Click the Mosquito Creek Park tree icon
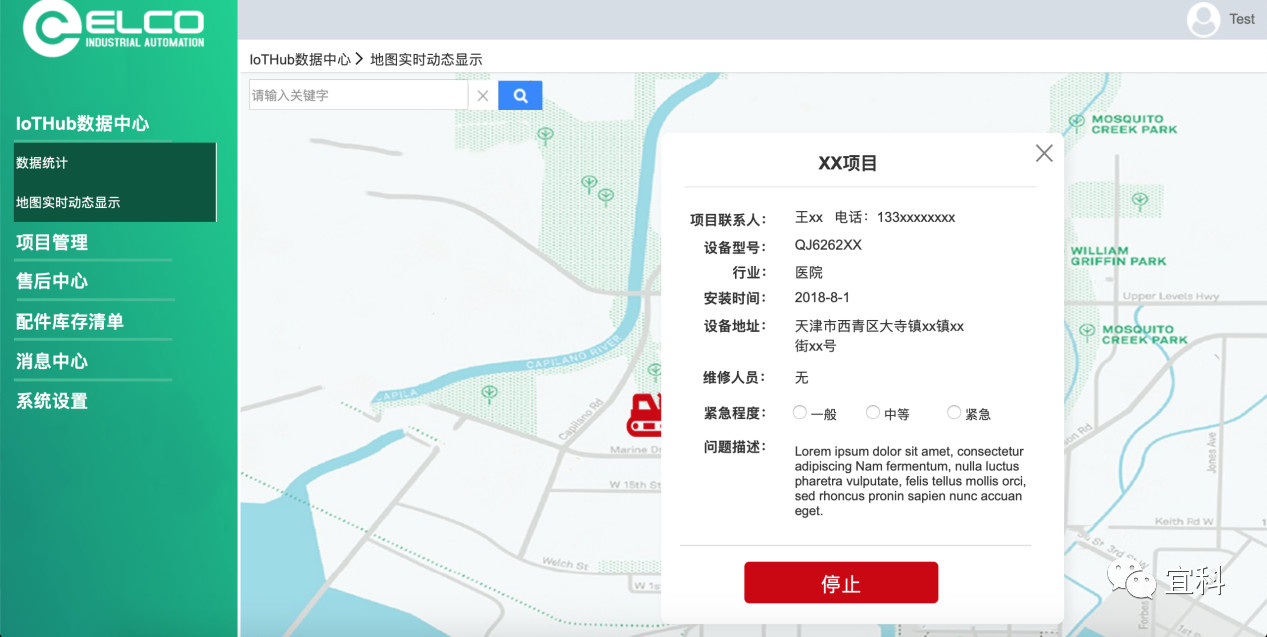The width and height of the screenshot is (1267, 637). pyautogui.click(x=1076, y=122)
